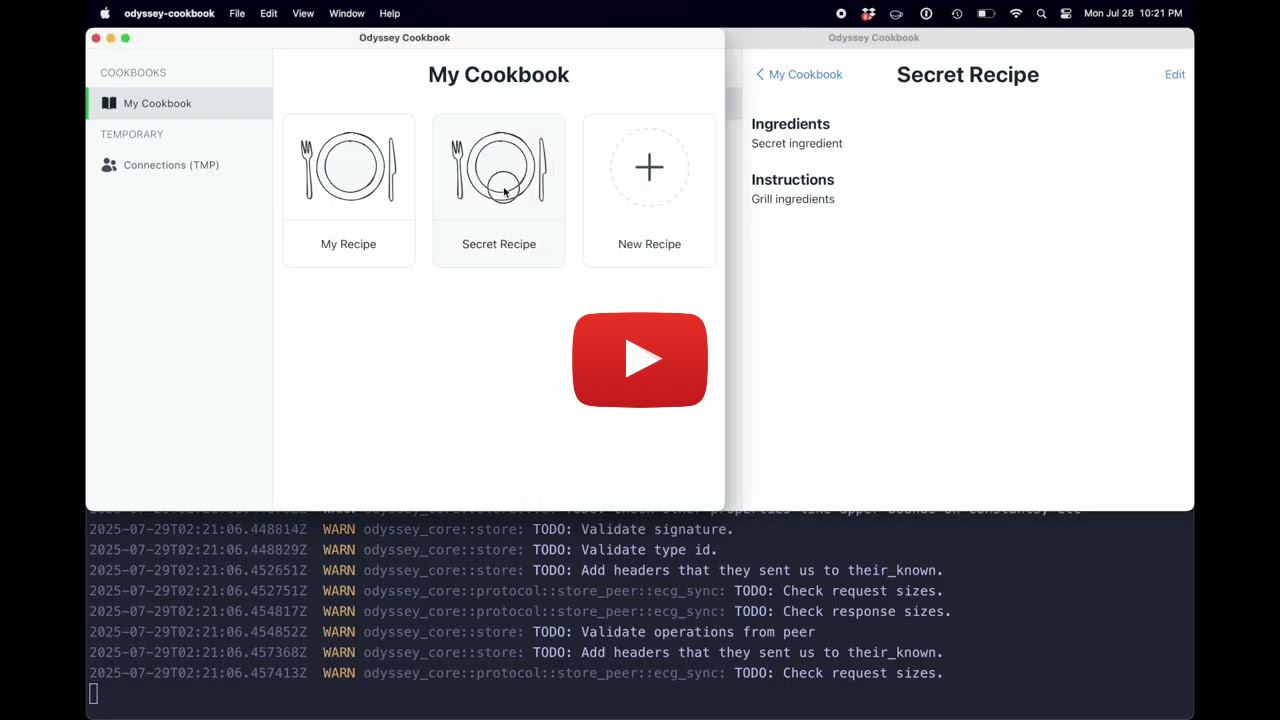
Task: Click the book icon beside My Cookbook
Action: coord(109,103)
